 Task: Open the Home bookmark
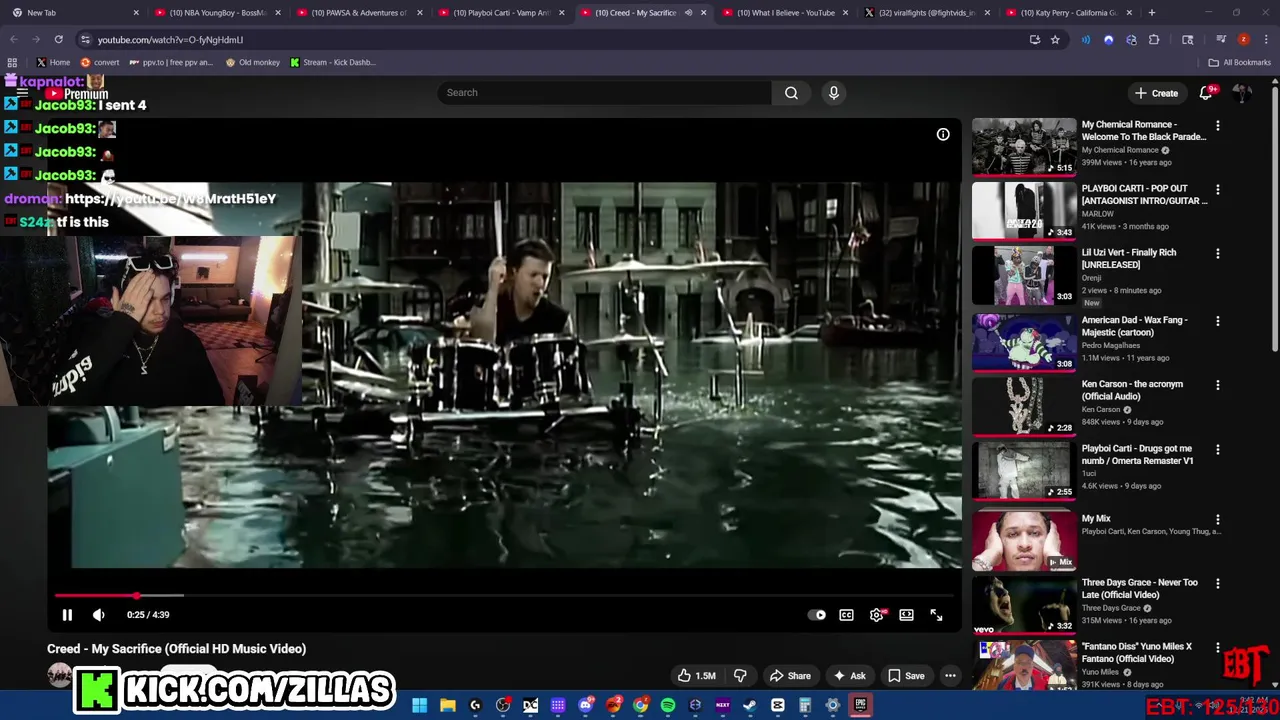point(53,62)
